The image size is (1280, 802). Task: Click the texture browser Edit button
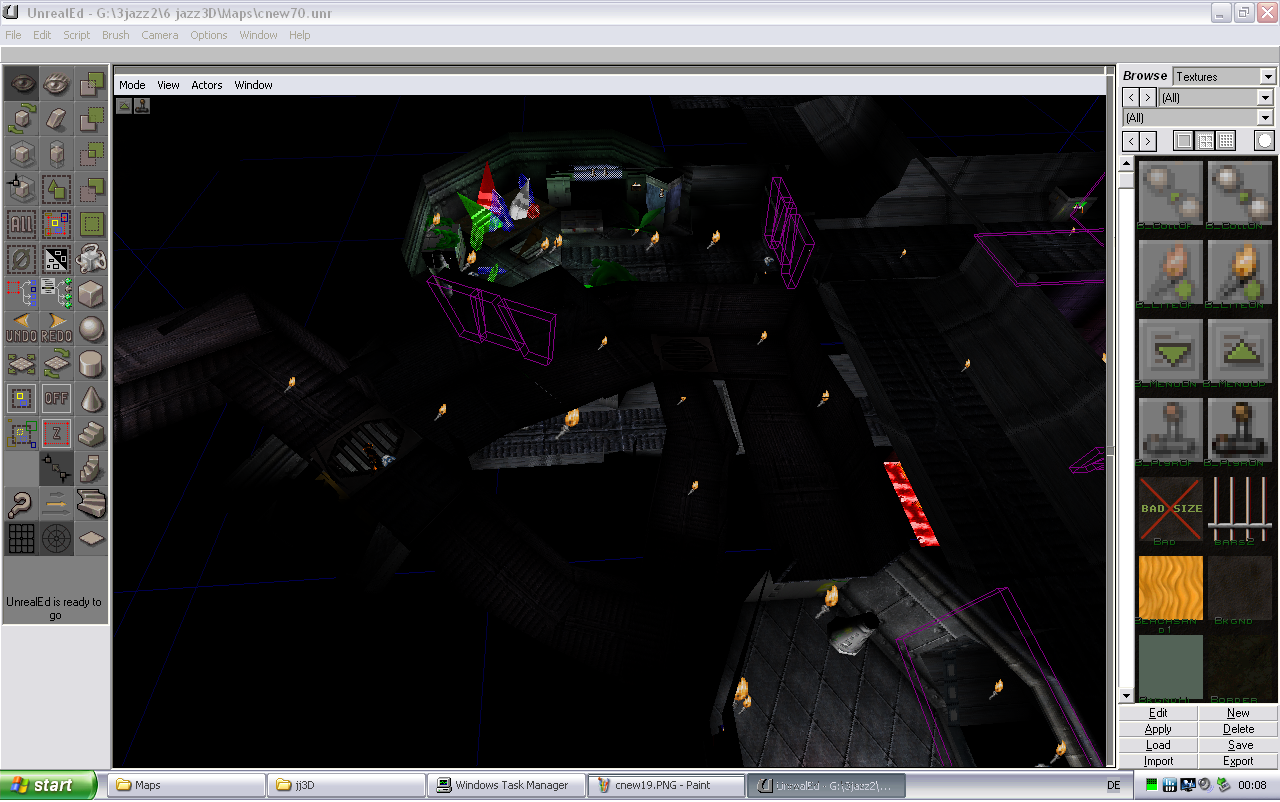[1158, 713]
